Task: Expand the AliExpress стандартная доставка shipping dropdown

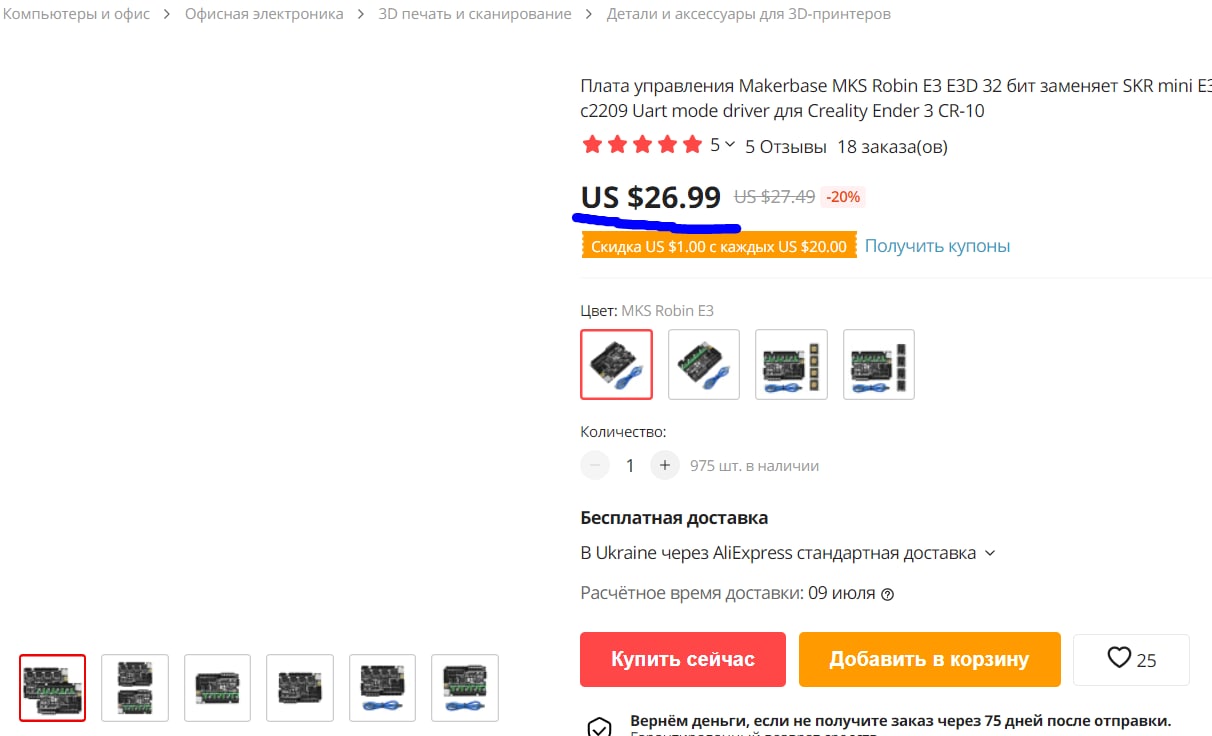Action: [990, 553]
